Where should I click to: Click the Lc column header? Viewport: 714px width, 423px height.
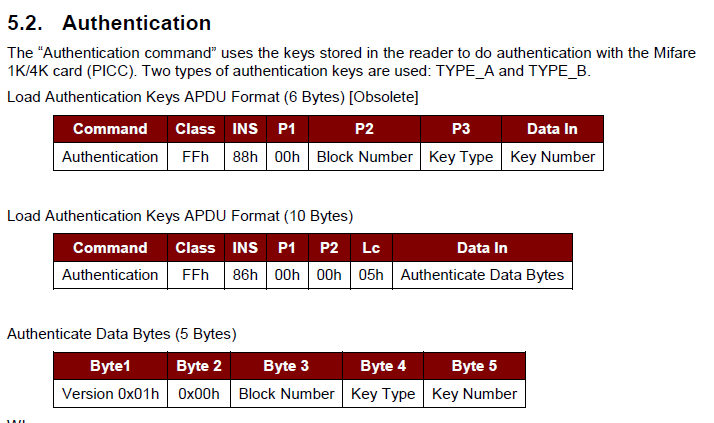point(371,248)
